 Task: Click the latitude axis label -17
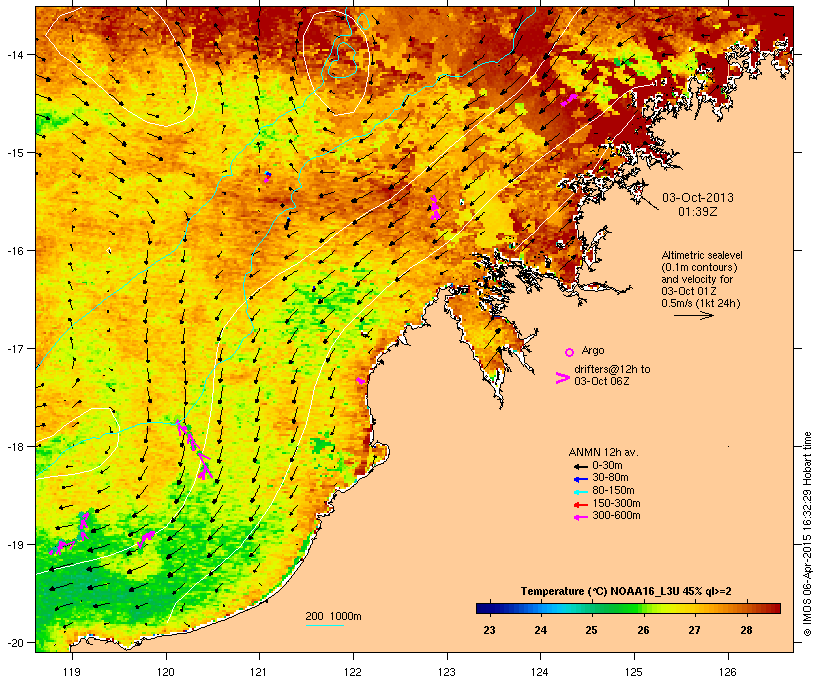click(14, 348)
